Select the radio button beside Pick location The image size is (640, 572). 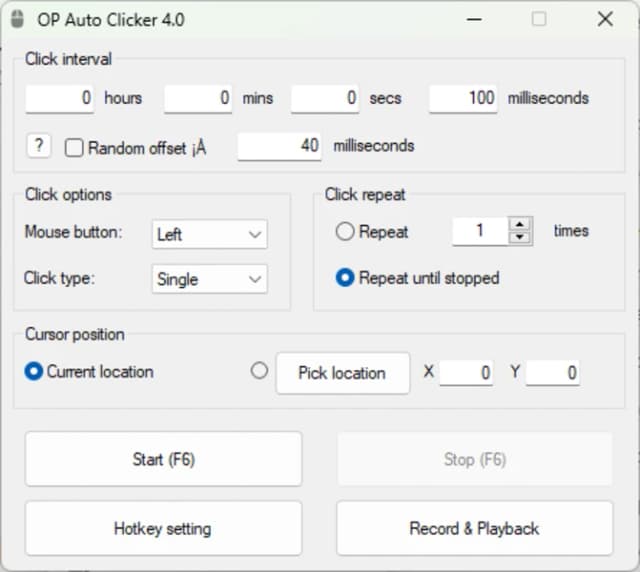click(x=259, y=371)
